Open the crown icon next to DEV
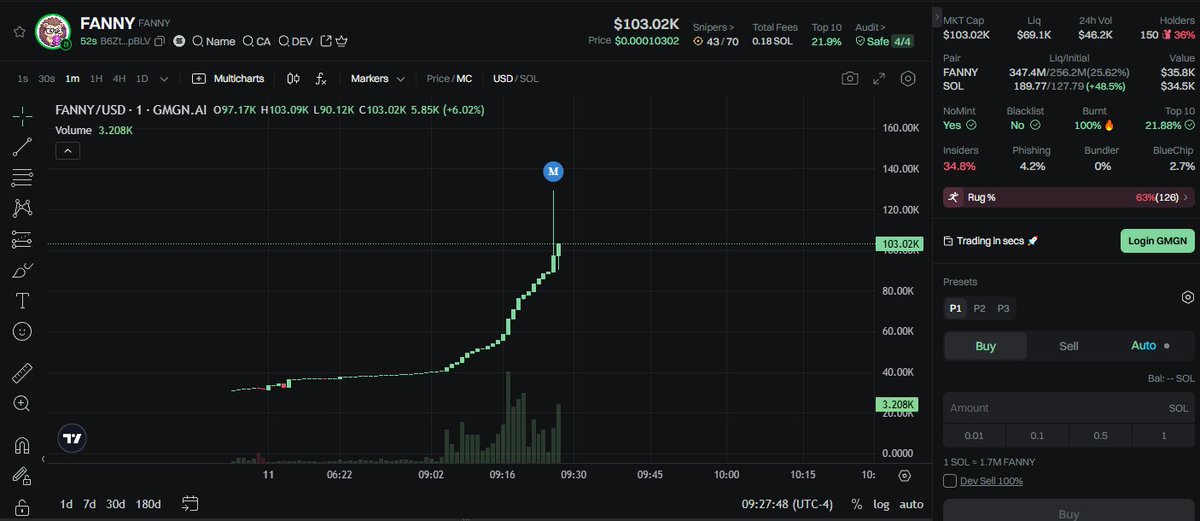 (342, 41)
